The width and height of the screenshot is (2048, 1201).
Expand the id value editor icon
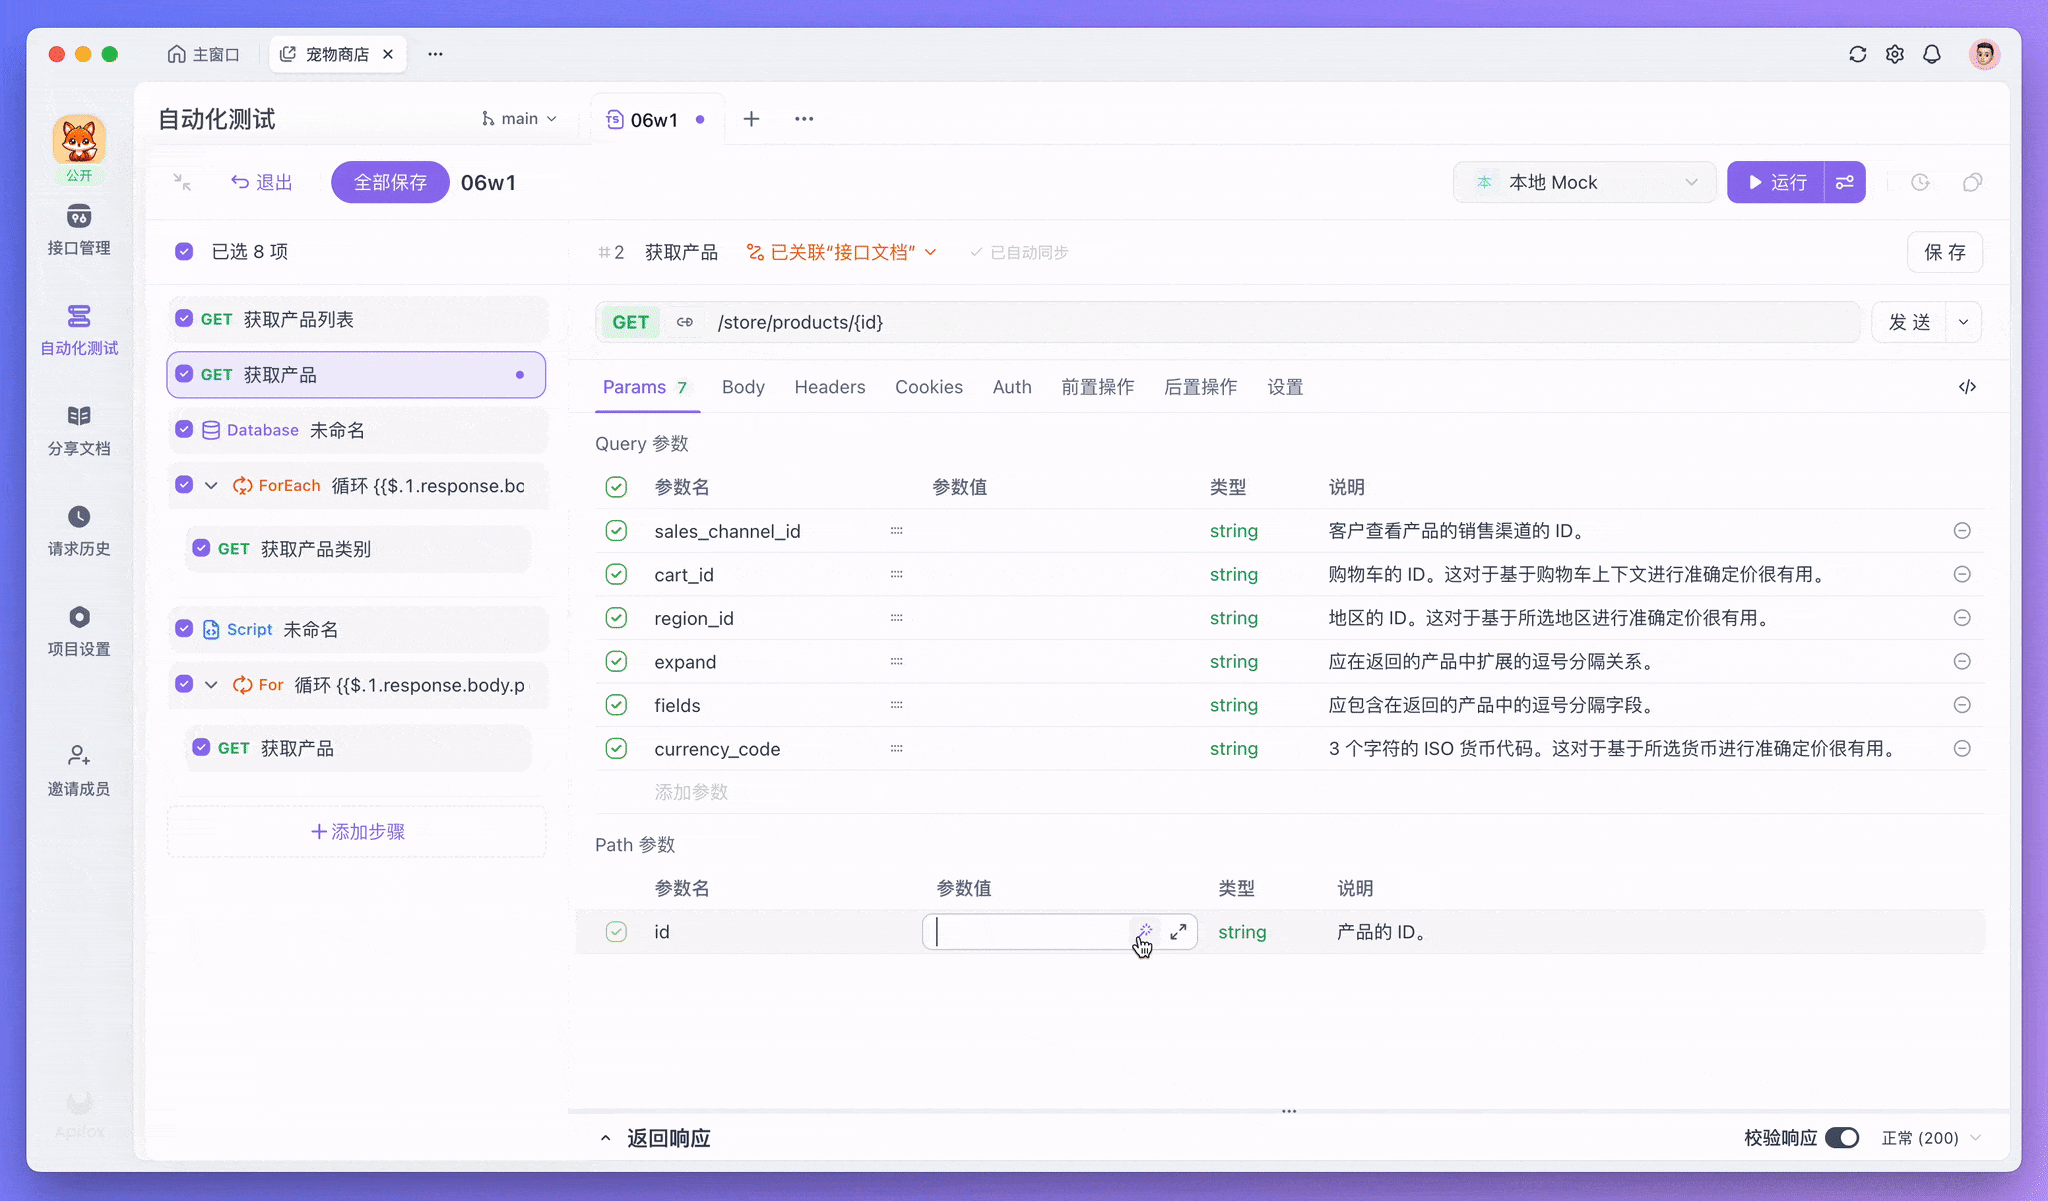click(x=1178, y=932)
